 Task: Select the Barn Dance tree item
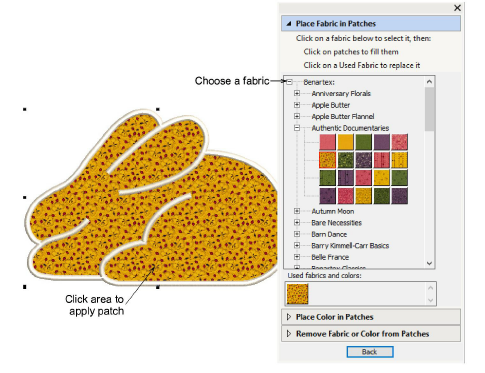coord(329,234)
